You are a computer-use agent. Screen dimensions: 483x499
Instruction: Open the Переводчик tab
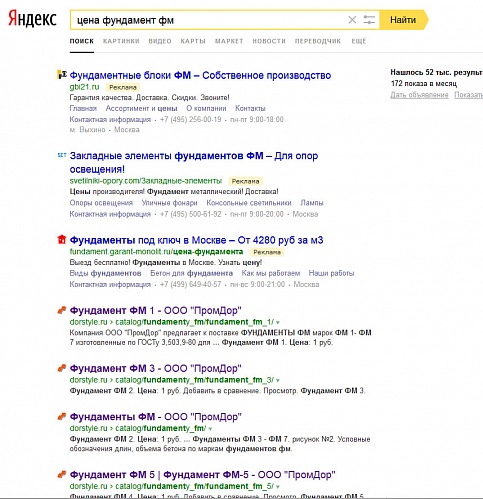tap(318, 41)
